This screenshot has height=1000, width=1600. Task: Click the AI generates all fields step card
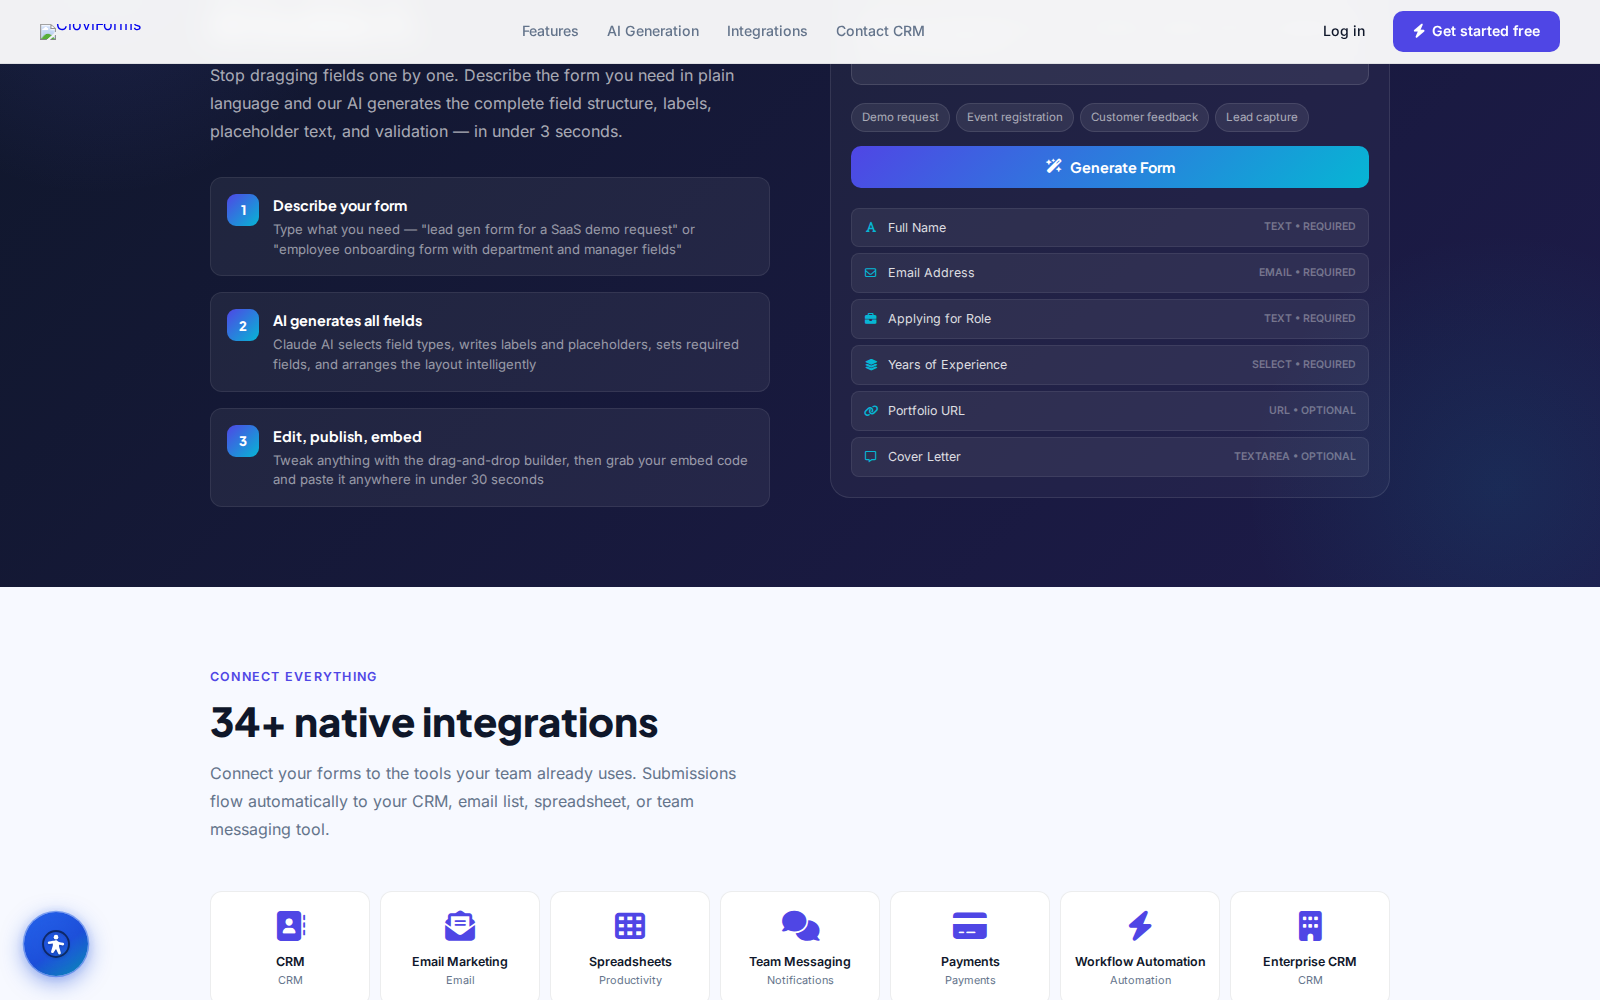(x=490, y=342)
